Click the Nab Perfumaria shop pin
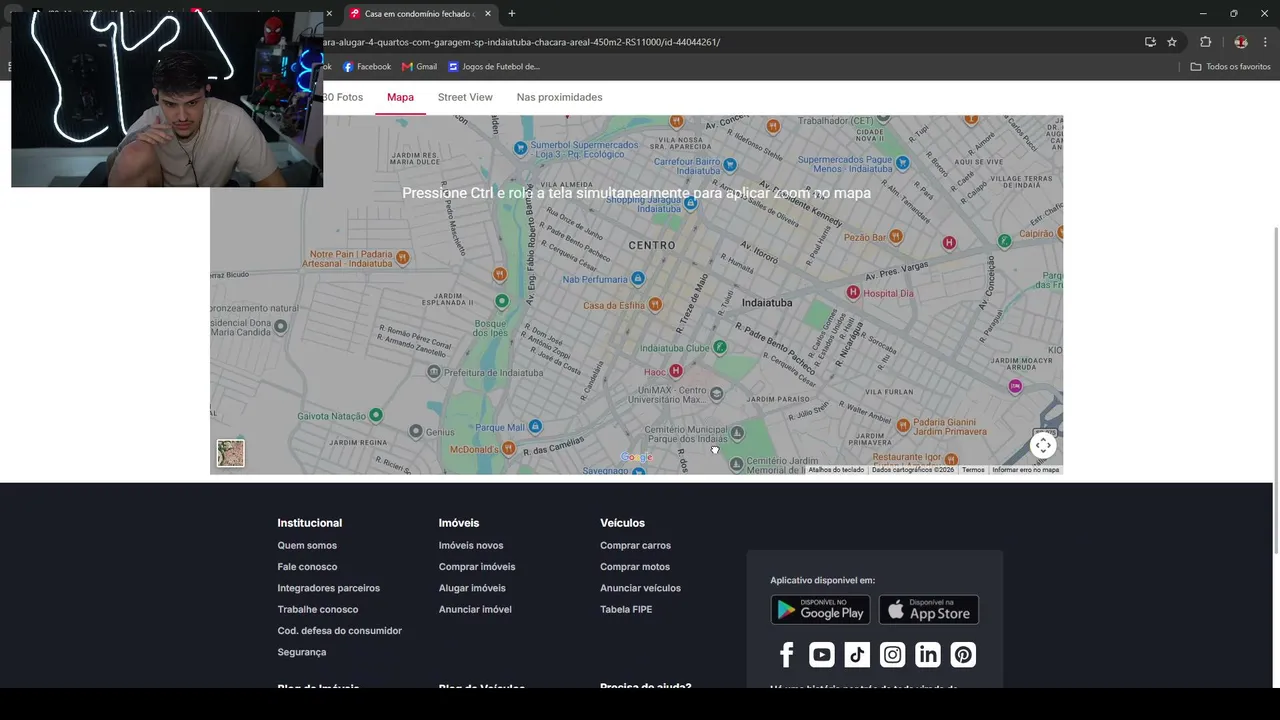This screenshot has height=720, width=1280. (638, 278)
